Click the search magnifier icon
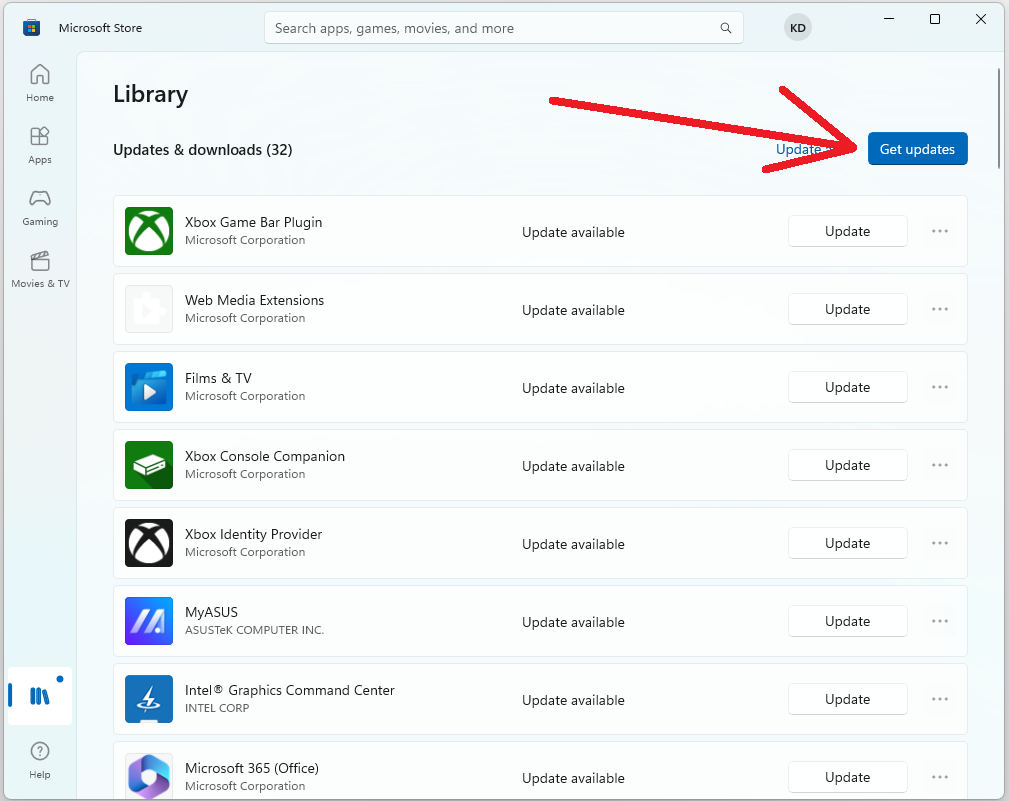Screen dimensions: 1009x801 click(x=726, y=28)
